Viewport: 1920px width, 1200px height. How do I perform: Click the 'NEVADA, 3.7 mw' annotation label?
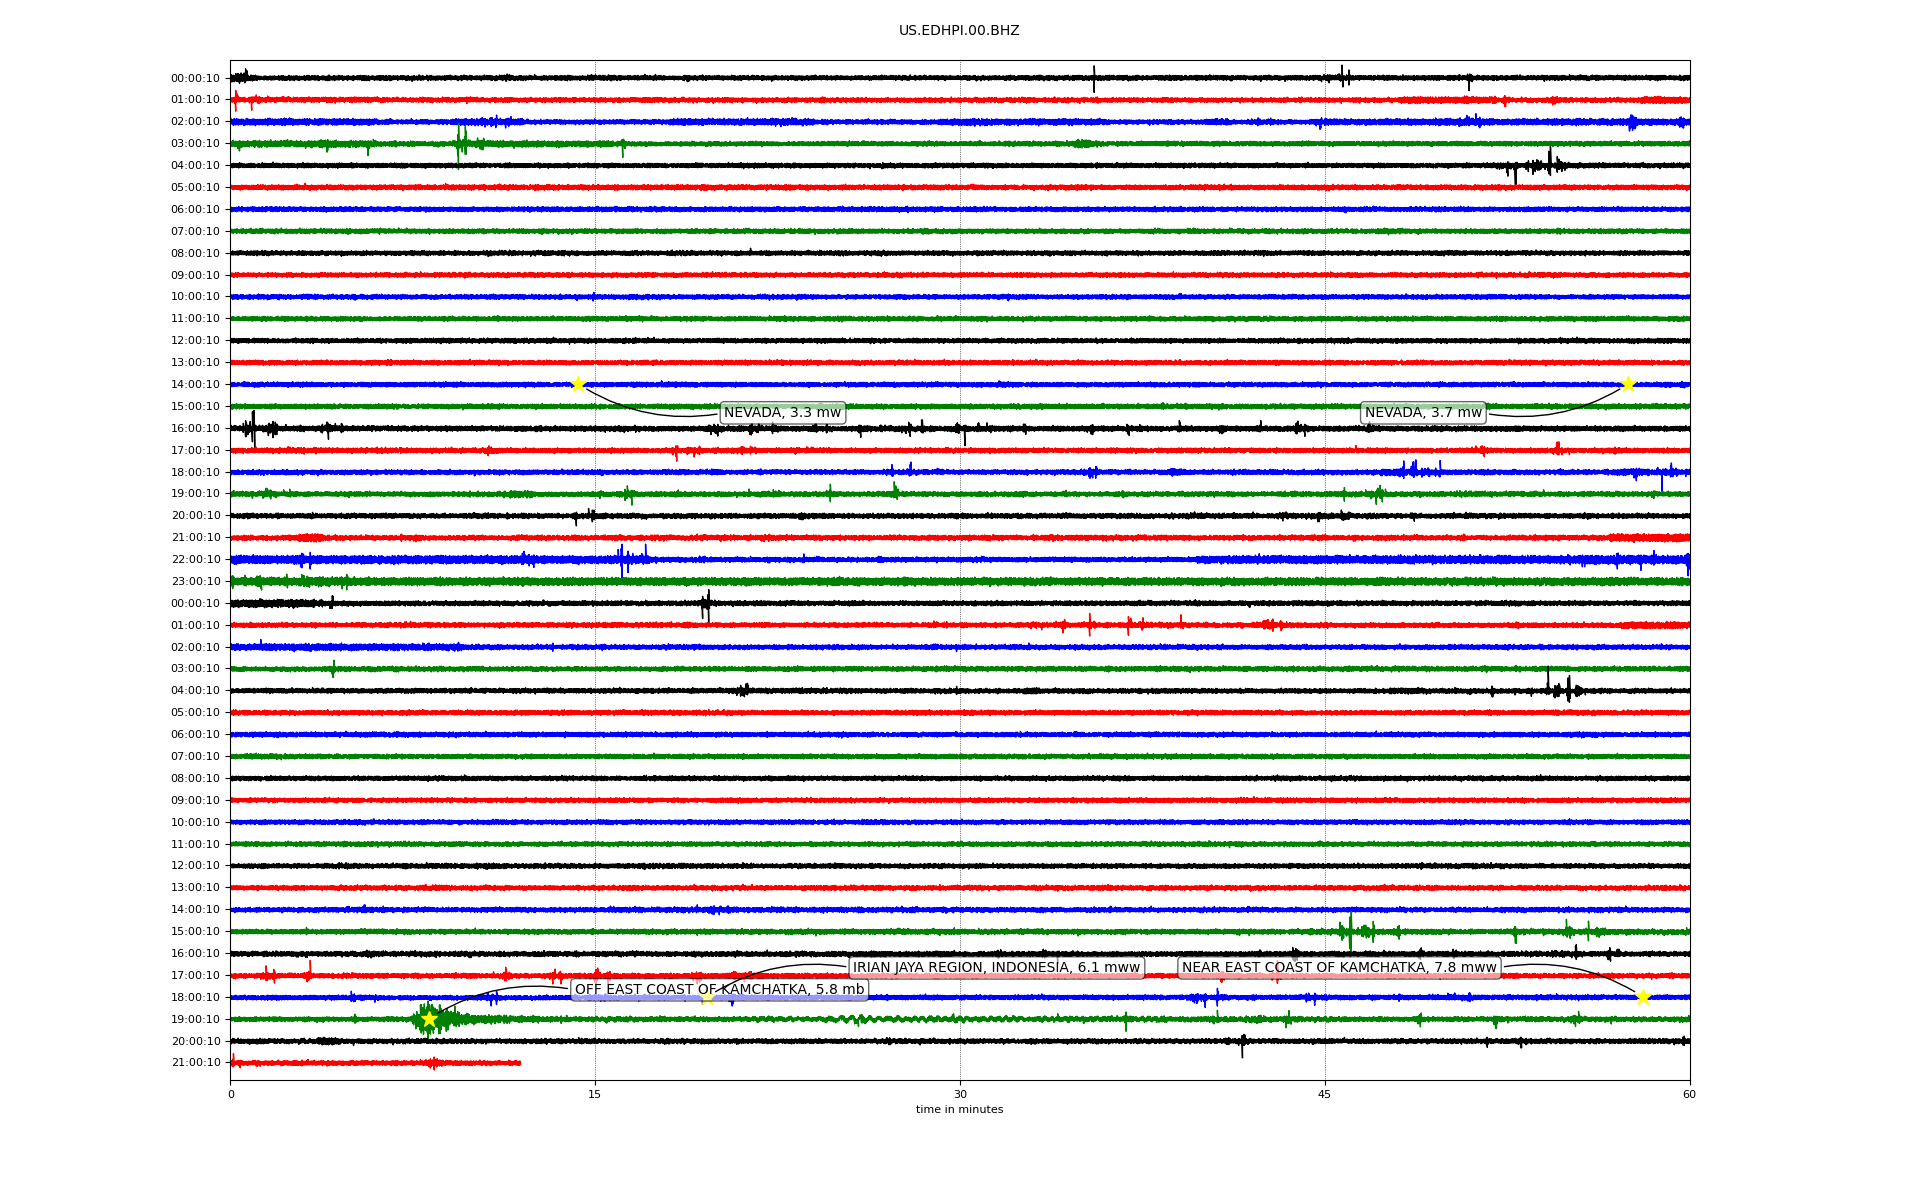coord(1423,413)
